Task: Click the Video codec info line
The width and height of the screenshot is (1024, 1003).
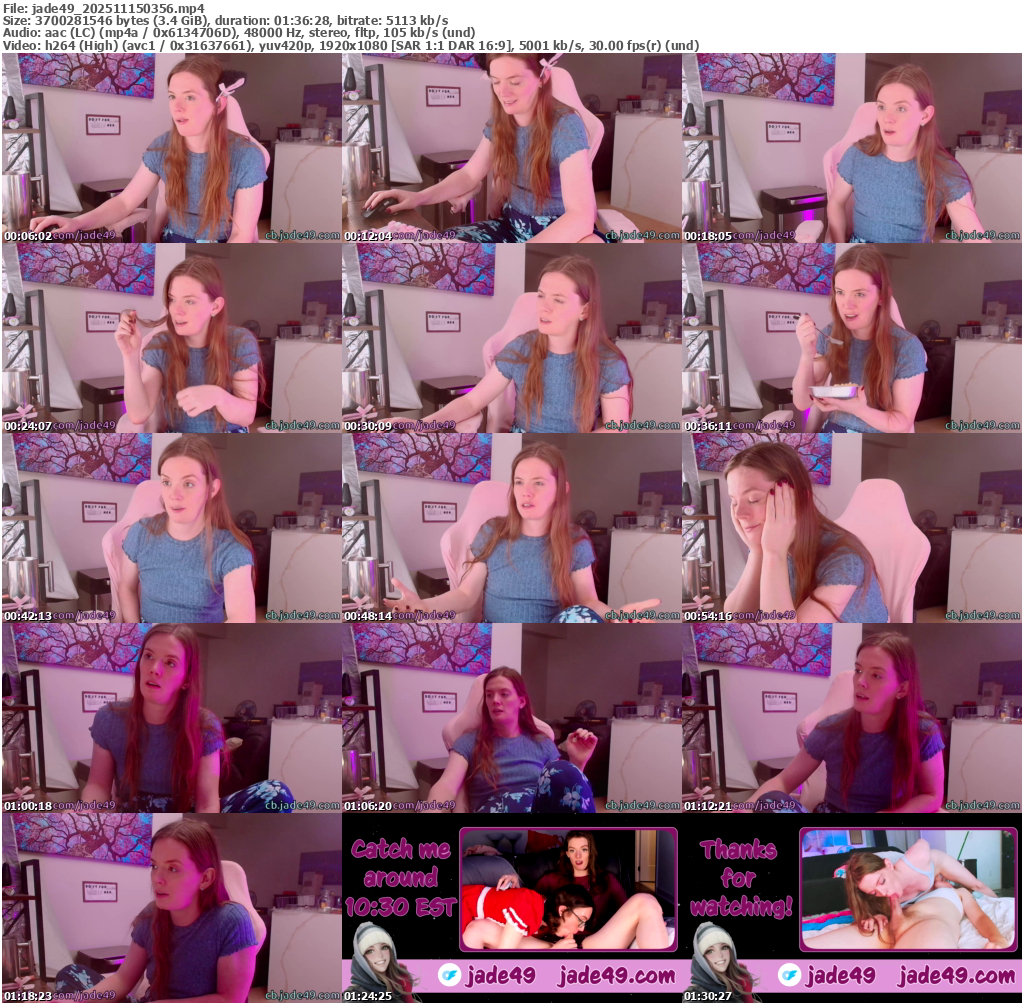Action: [x=350, y=45]
